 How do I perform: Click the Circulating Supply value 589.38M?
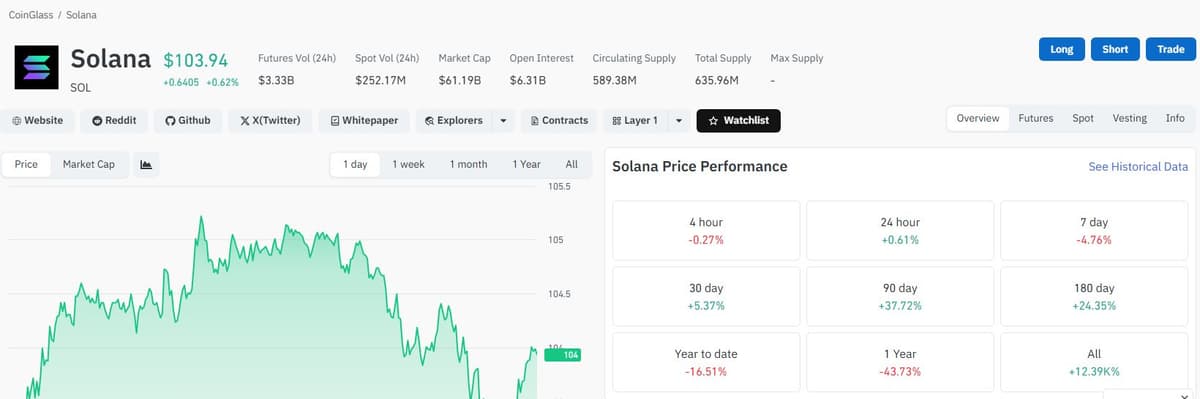615,80
